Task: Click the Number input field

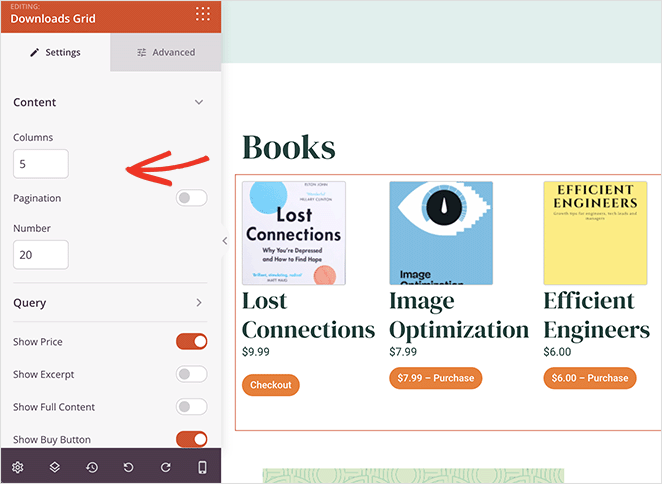Action: 41,255
